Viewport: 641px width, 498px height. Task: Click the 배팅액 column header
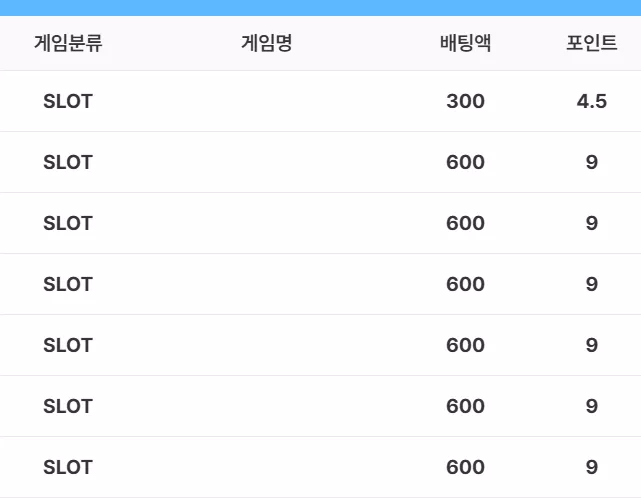465,43
